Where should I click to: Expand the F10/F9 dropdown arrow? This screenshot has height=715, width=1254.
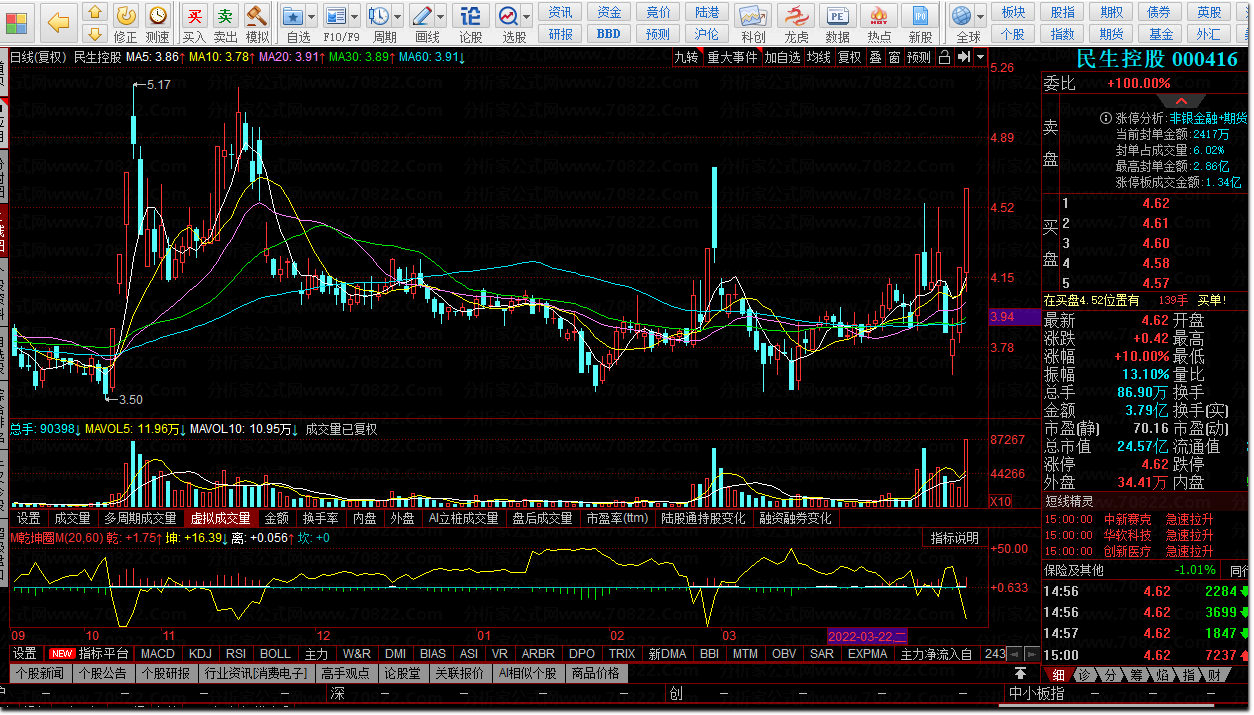[356, 16]
